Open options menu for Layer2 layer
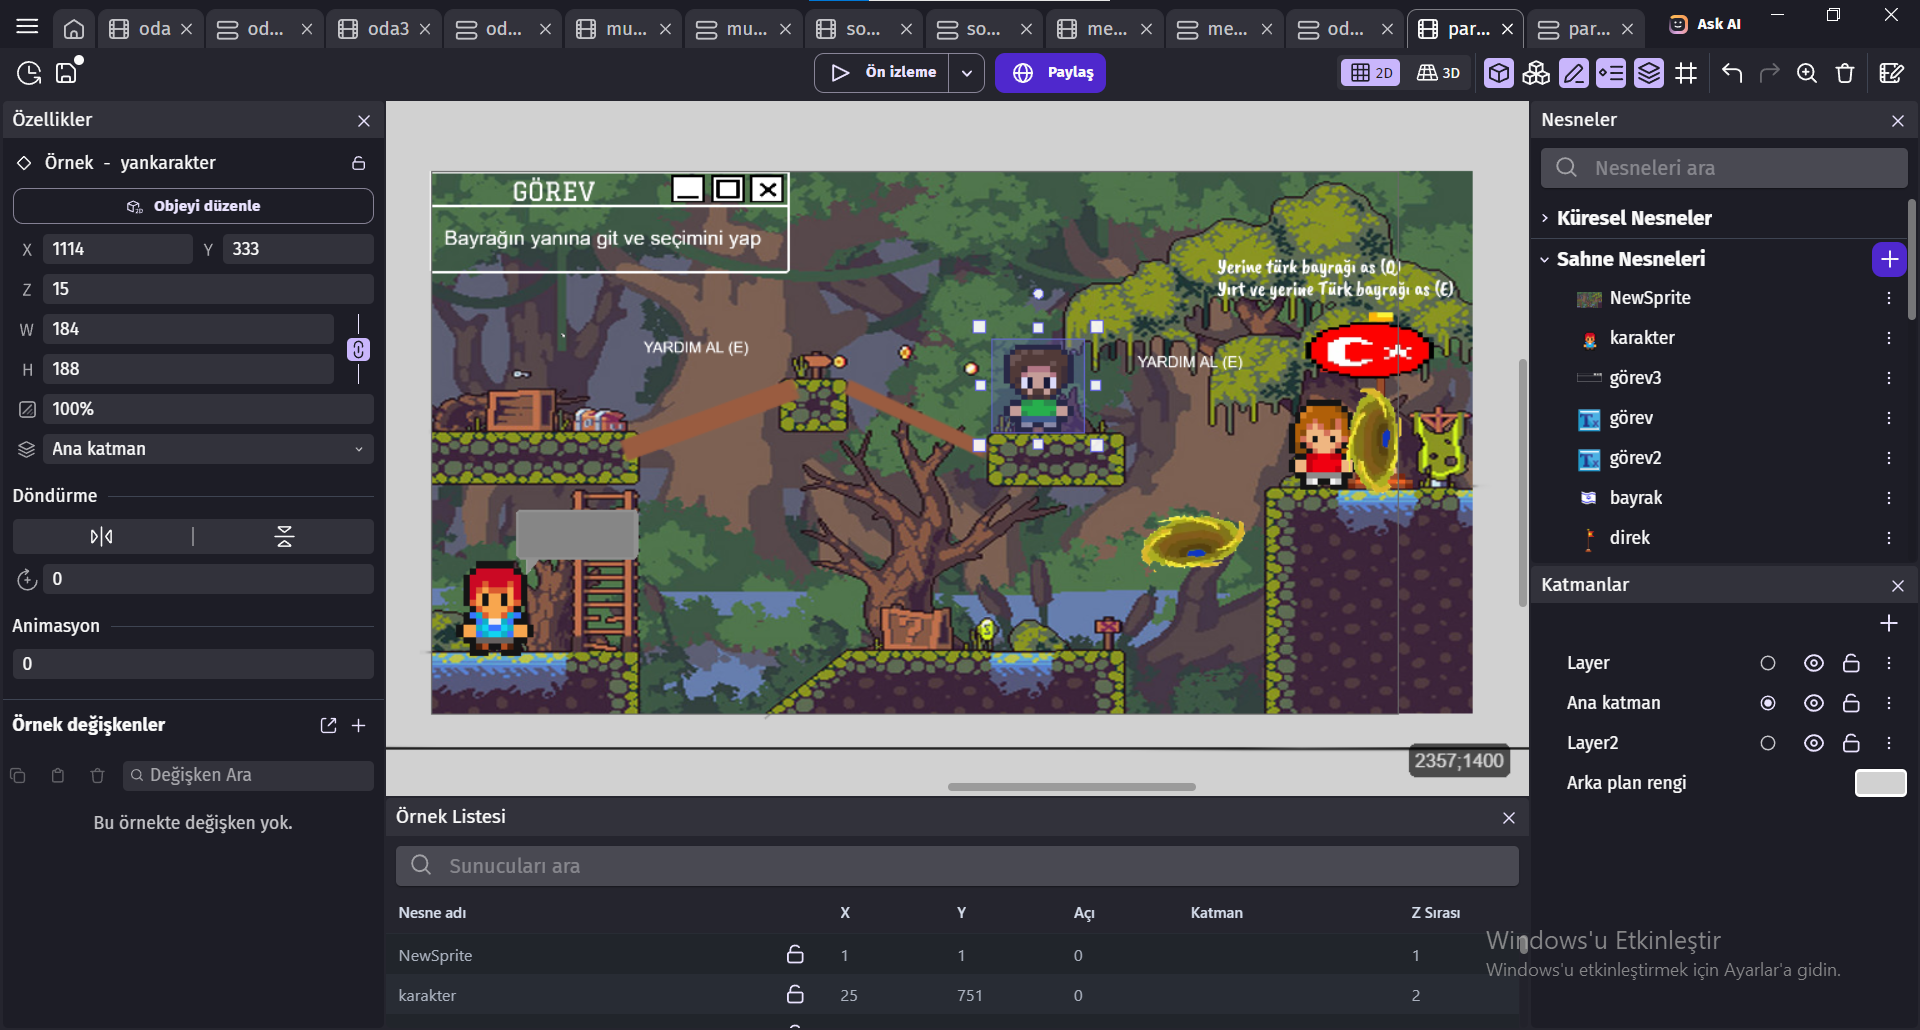 [x=1889, y=744]
